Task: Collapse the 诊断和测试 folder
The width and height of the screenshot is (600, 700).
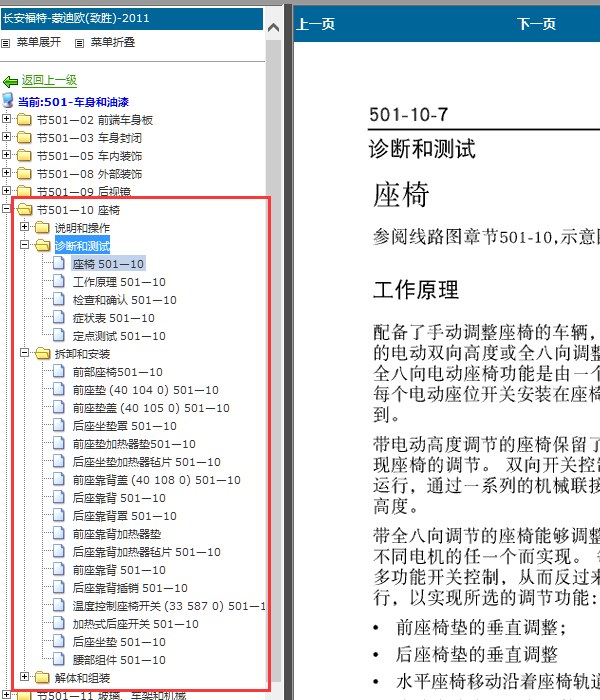Action: pyautogui.click(x=25, y=245)
